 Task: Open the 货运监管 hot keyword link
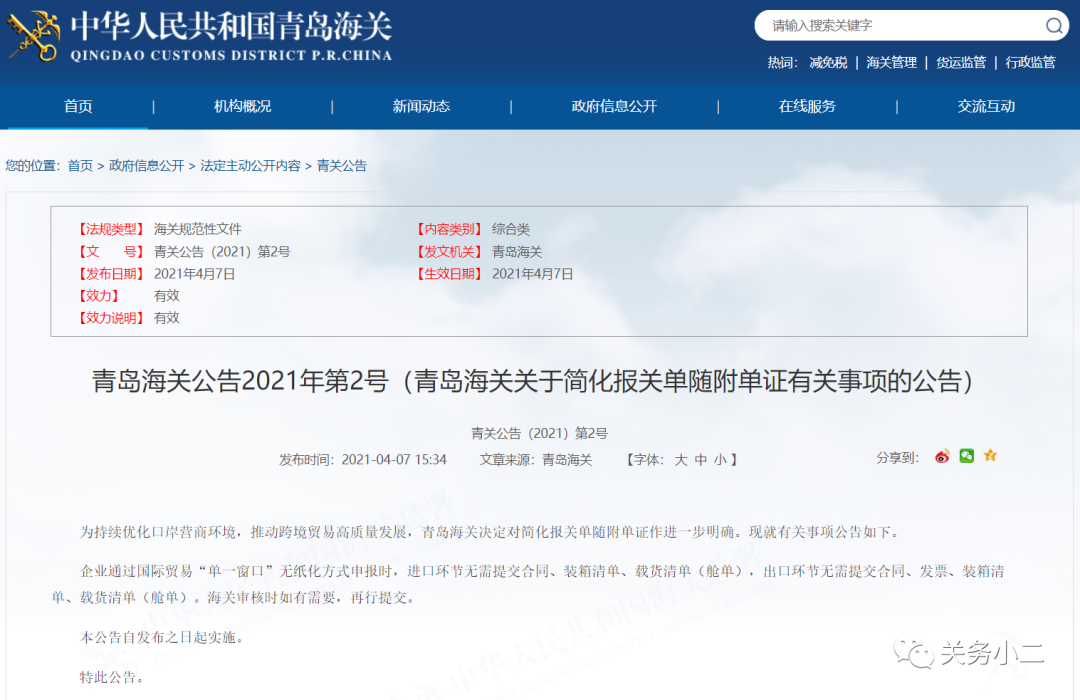(960, 62)
